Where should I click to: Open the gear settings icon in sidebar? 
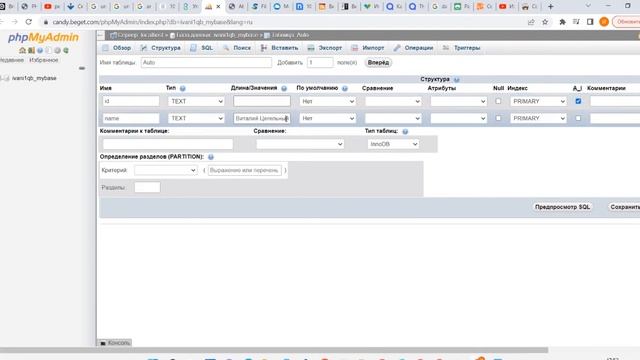pyautogui.click(x=57, y=51)
